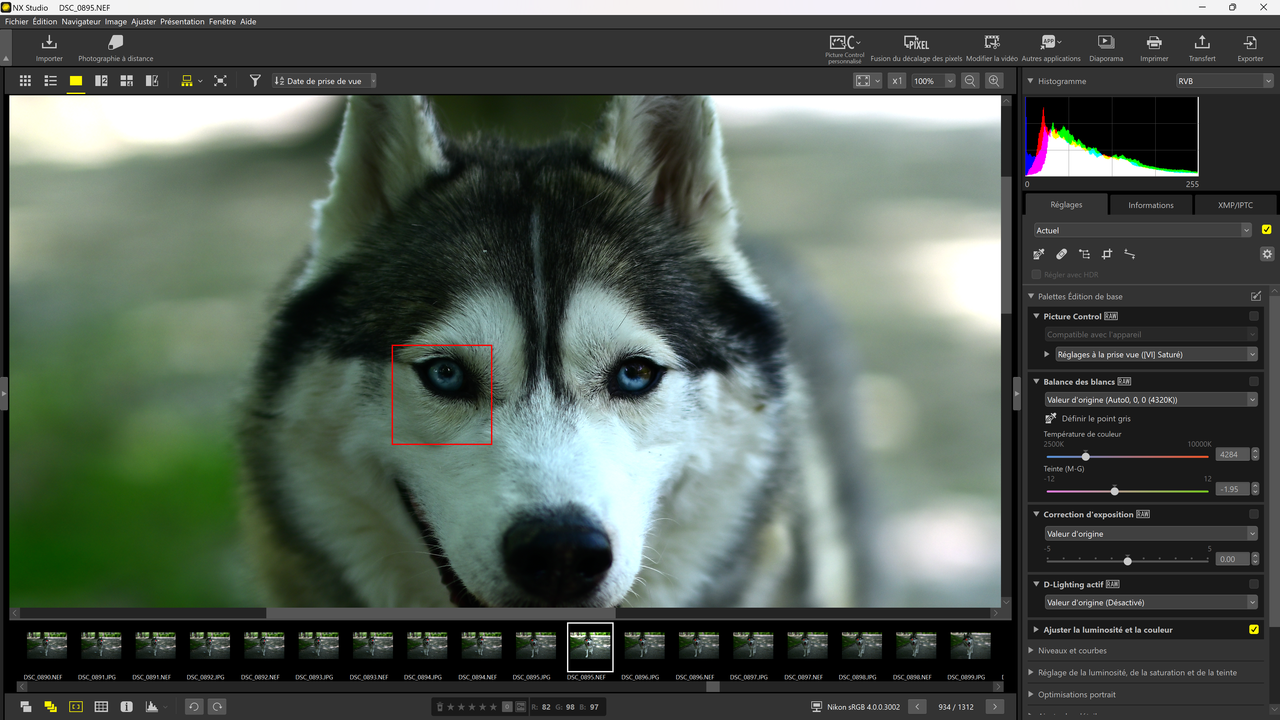Switch to thumbnail grid view
This screenshot has width=1280, height=720.
[x=25, y=81]
